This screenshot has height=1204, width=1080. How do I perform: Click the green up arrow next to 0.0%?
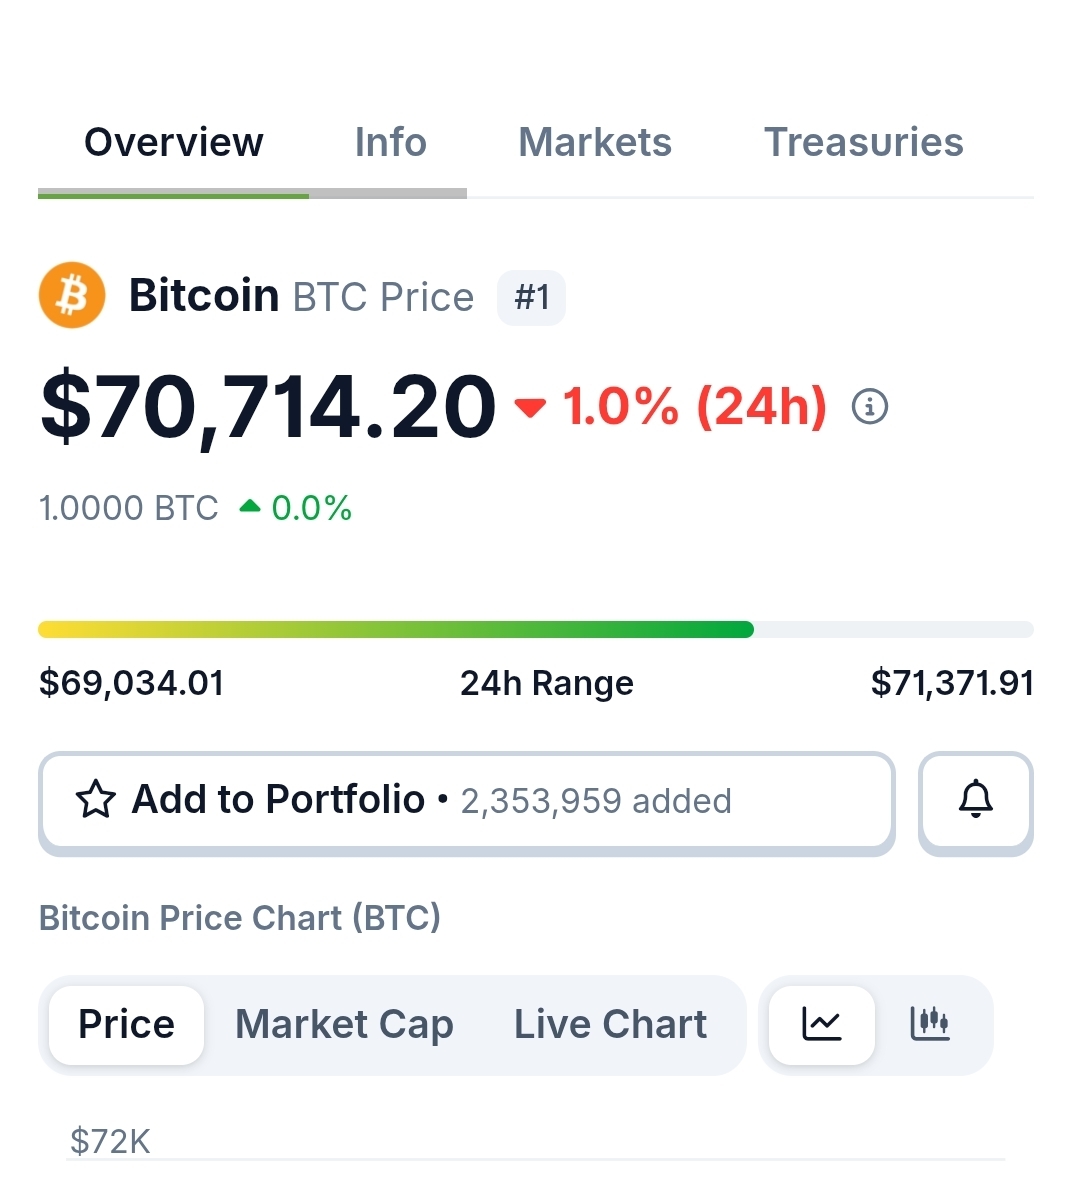point(250,507)
